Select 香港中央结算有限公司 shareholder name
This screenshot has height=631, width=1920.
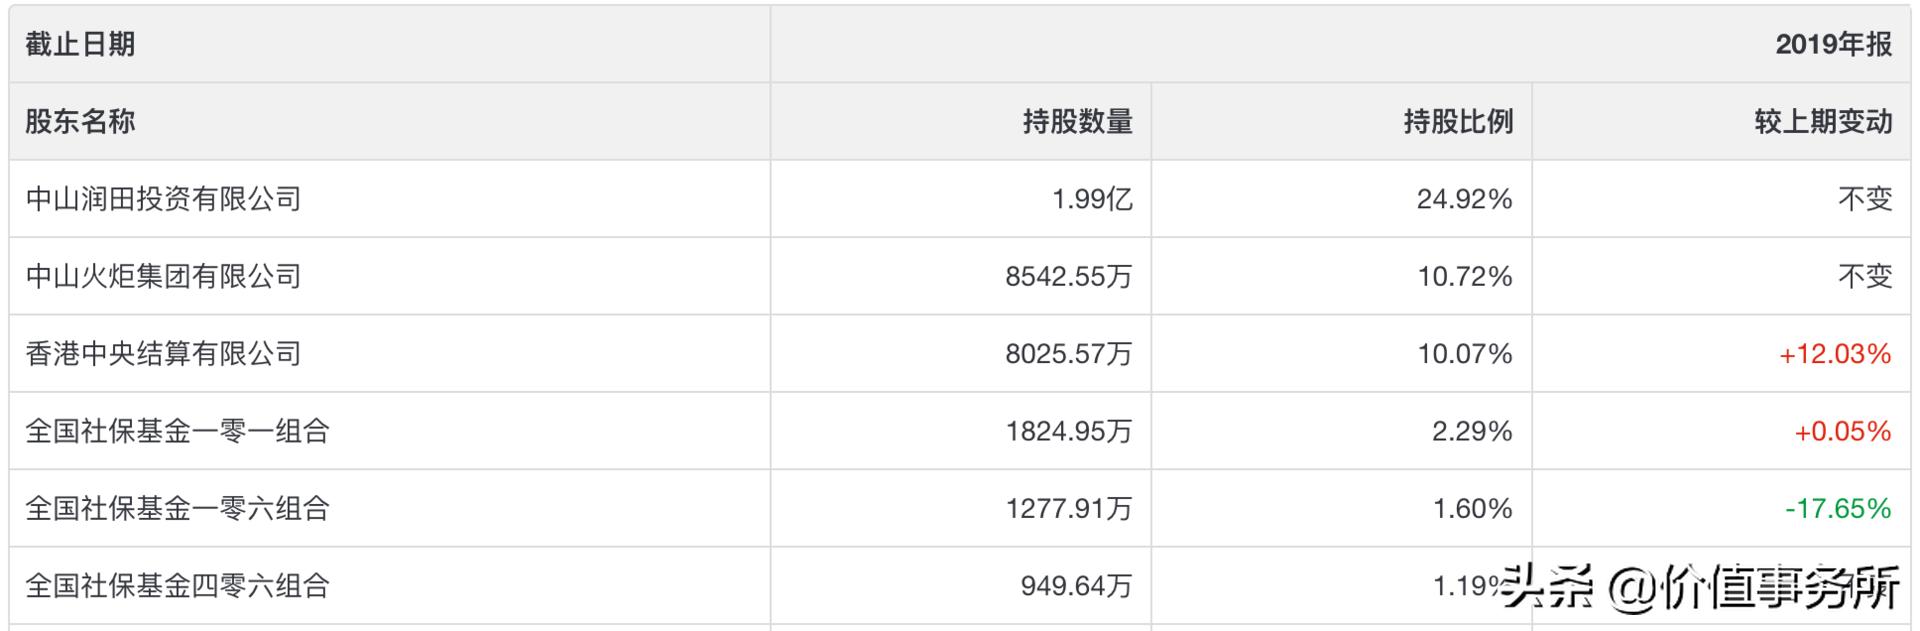click(x=163, y=354)
